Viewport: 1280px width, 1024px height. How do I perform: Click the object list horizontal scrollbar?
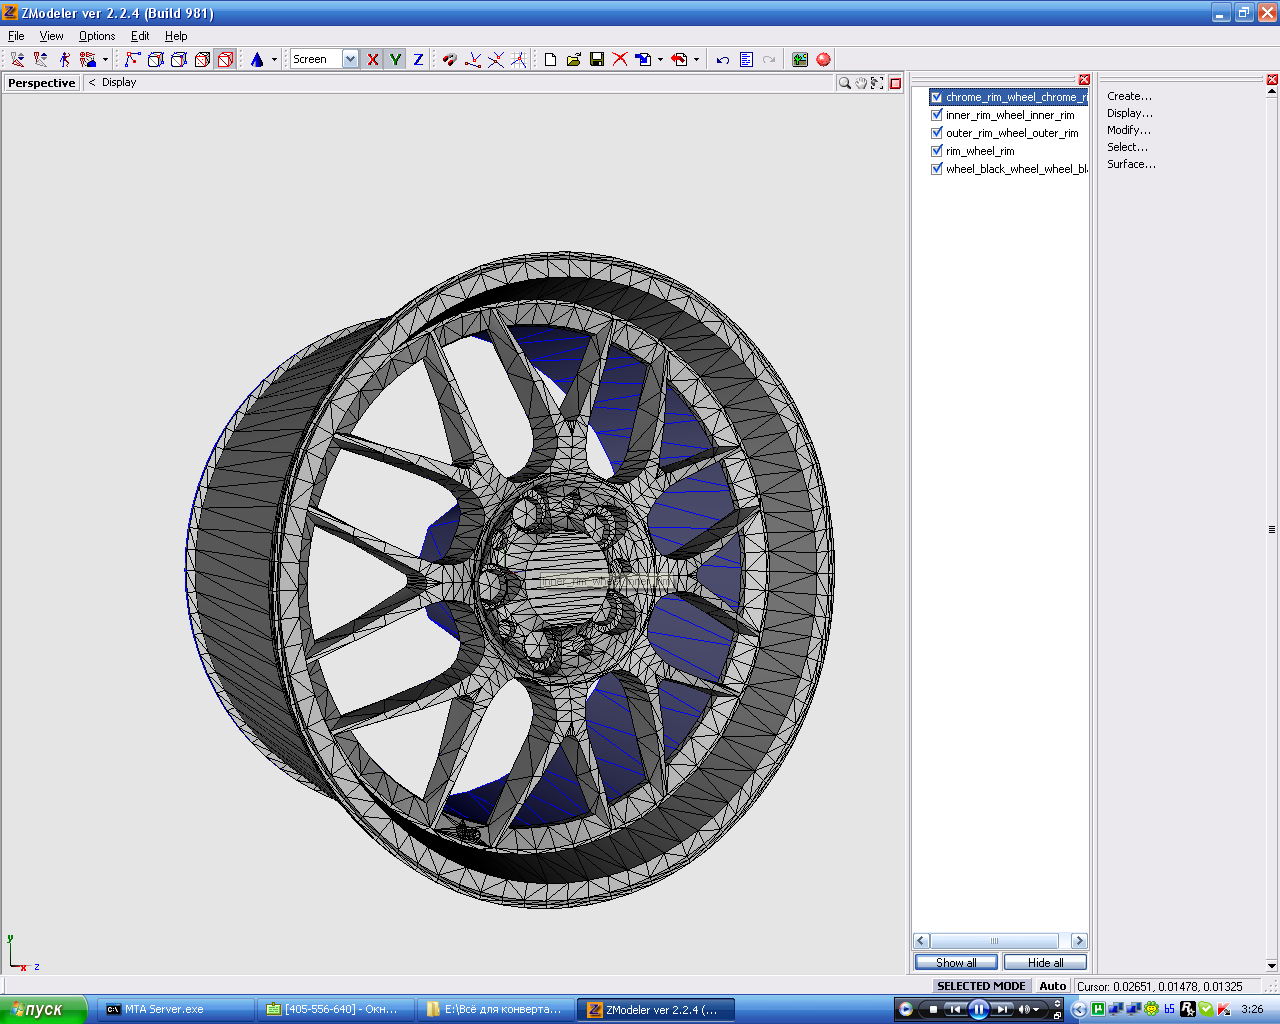point(994,941)
